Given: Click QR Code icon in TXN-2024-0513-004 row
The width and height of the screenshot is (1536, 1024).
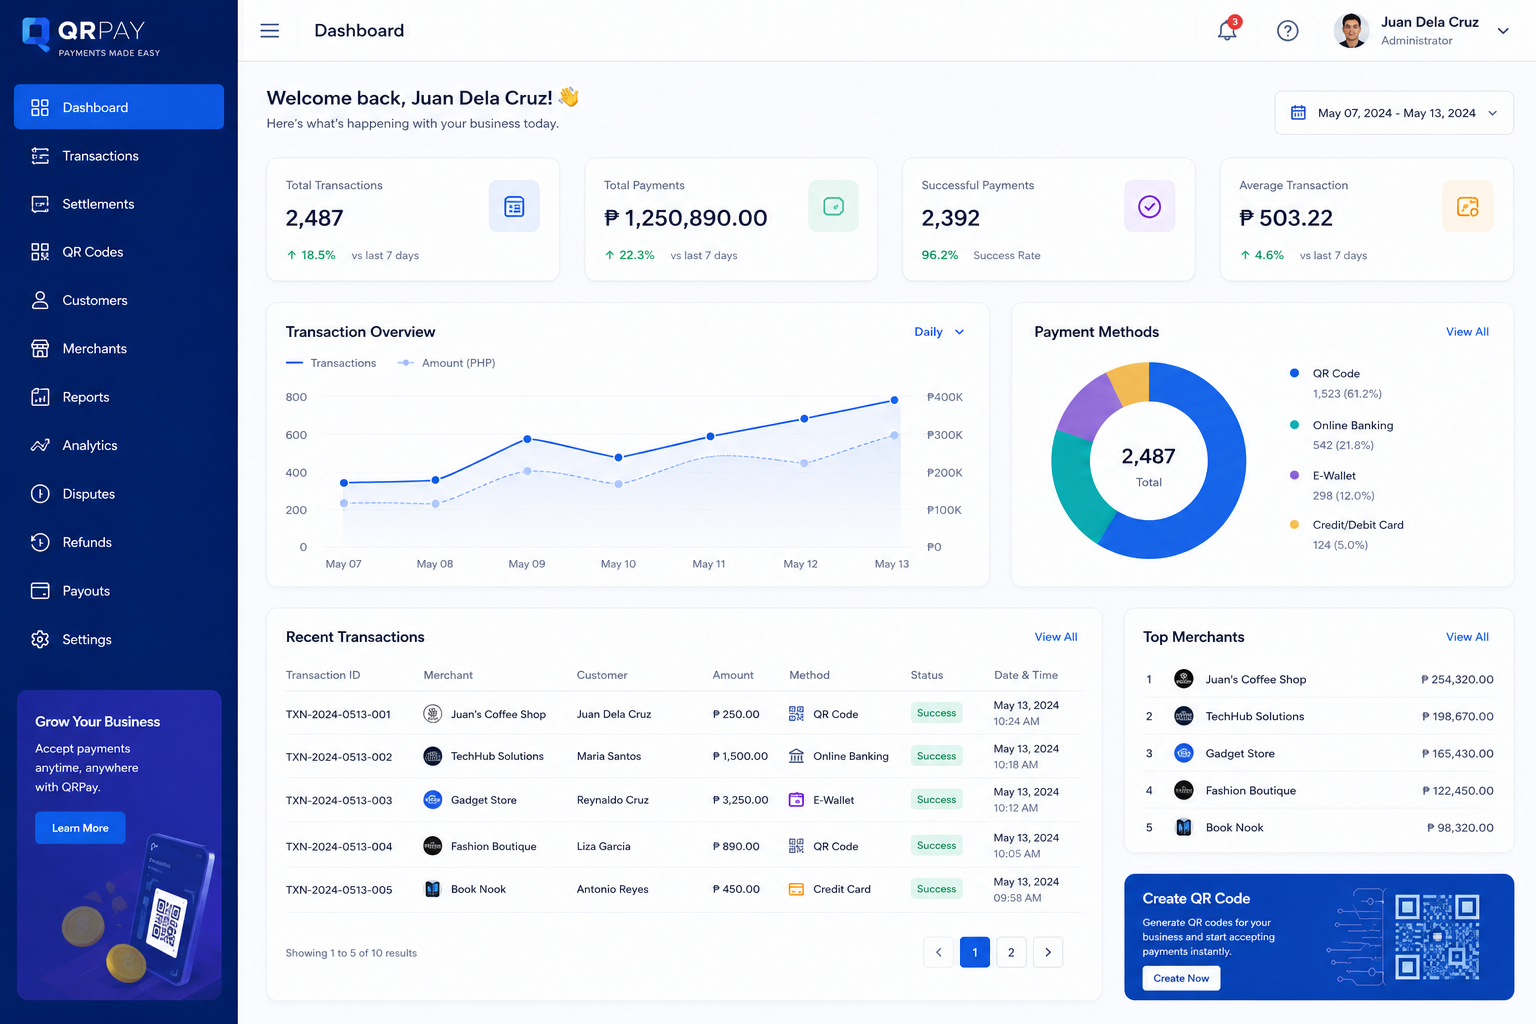Looking at the screenshot, I should (x=796, y=846).
